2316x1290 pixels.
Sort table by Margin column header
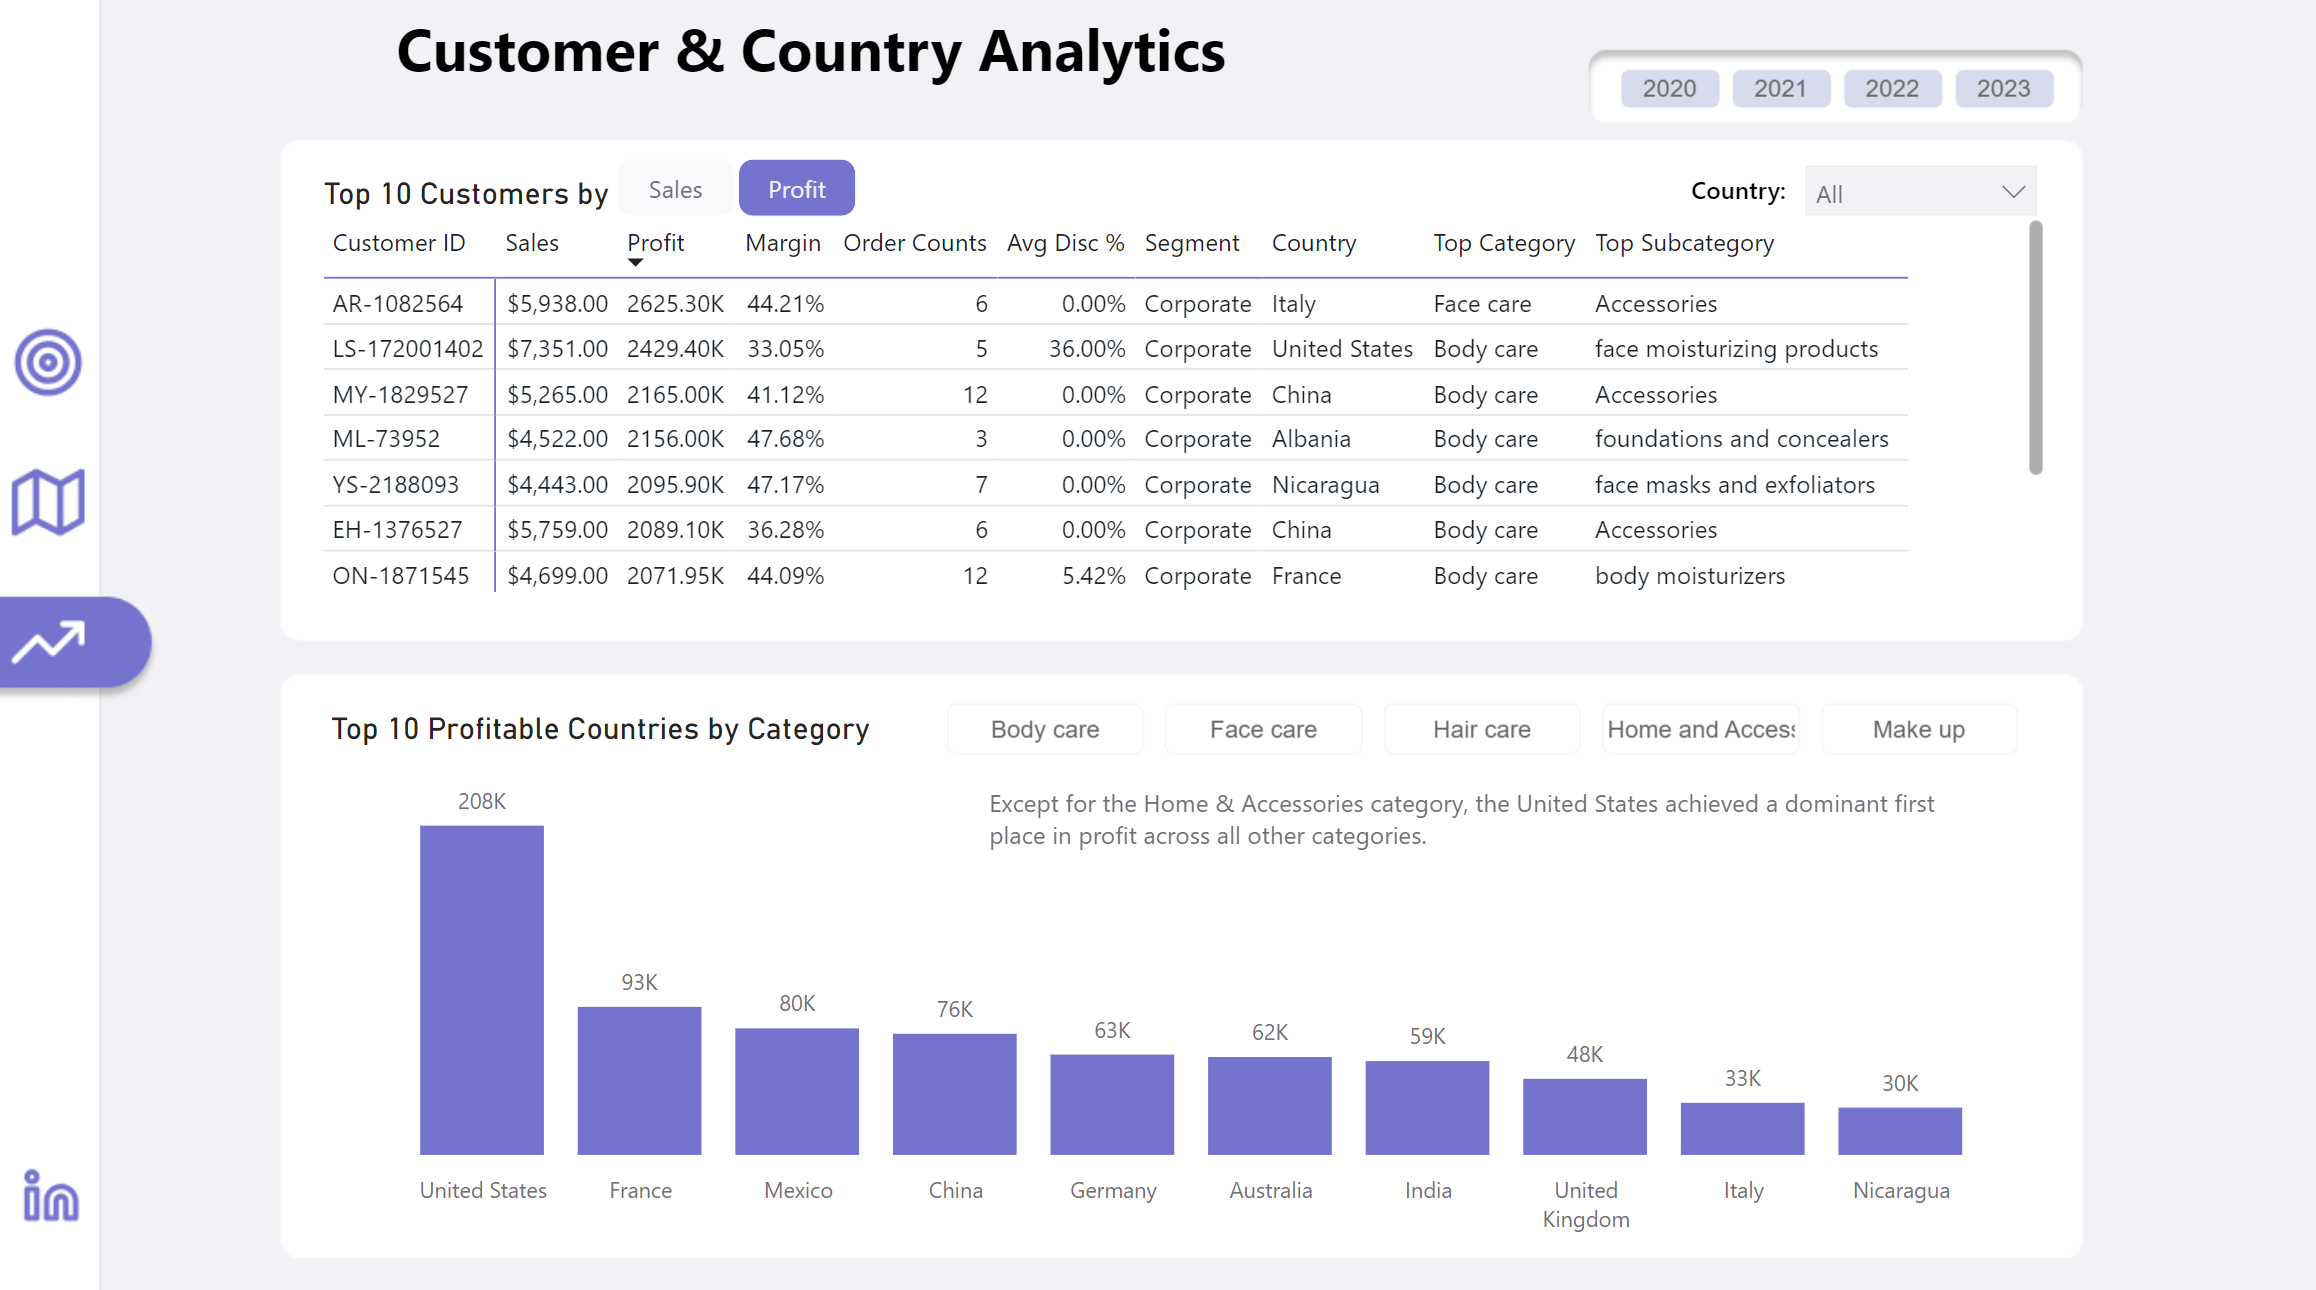(x=782, y=243)
